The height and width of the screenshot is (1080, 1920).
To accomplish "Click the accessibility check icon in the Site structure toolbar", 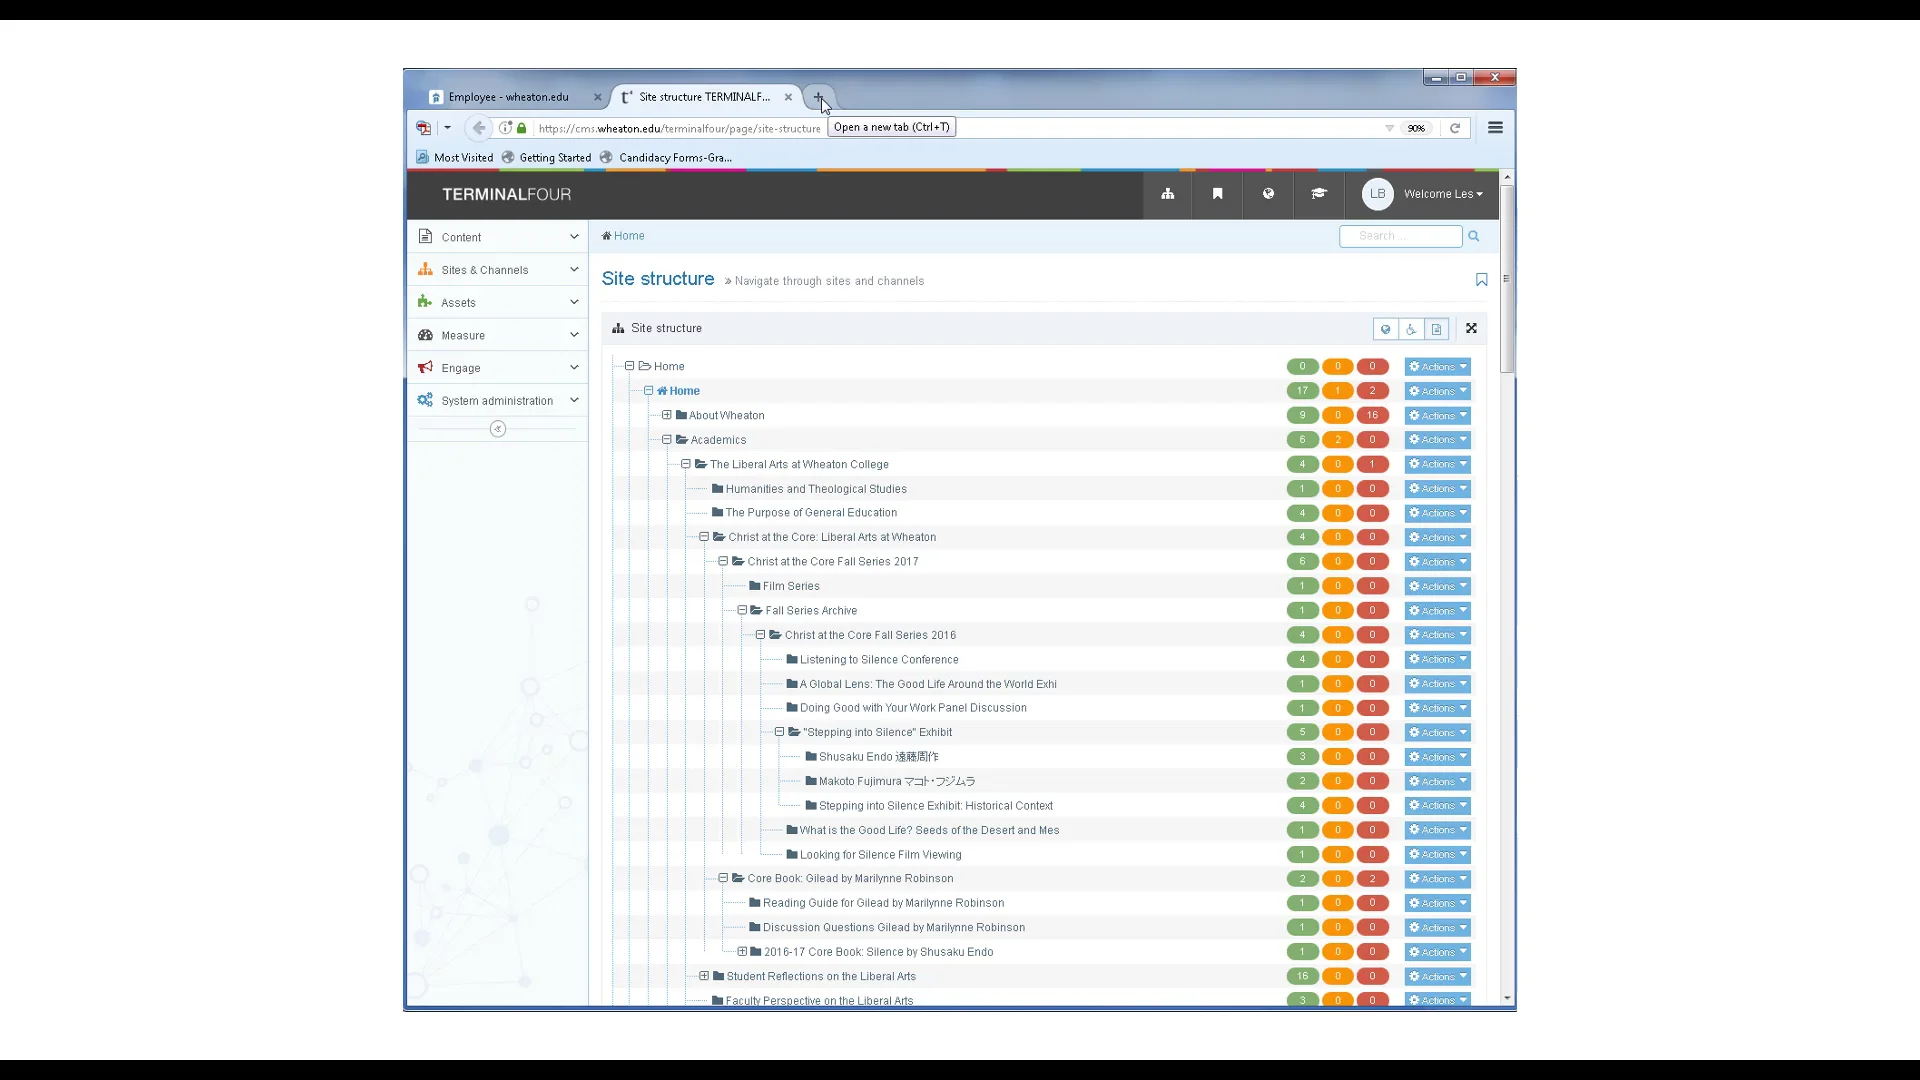I will (x=1410, y=329).
